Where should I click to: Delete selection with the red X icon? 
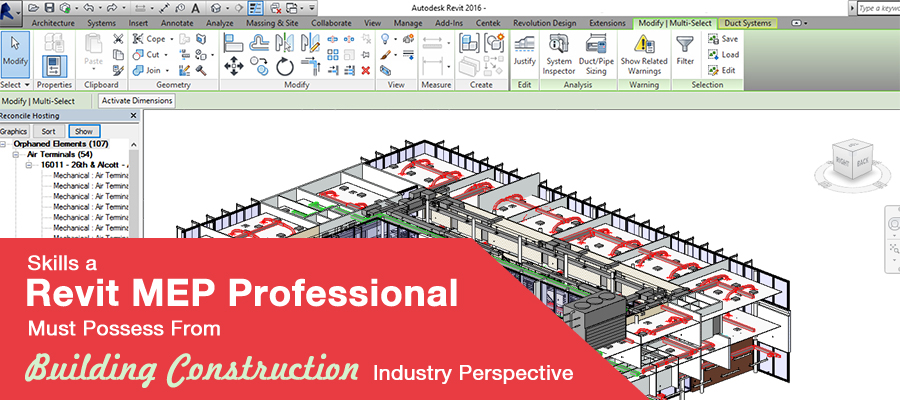[x=366, y=71]
